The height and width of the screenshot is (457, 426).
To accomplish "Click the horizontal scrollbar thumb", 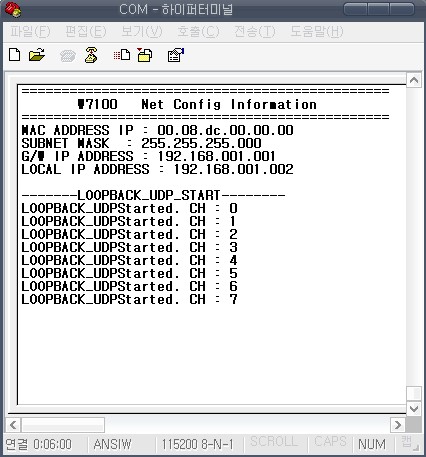I will click(x=63, y=425).
